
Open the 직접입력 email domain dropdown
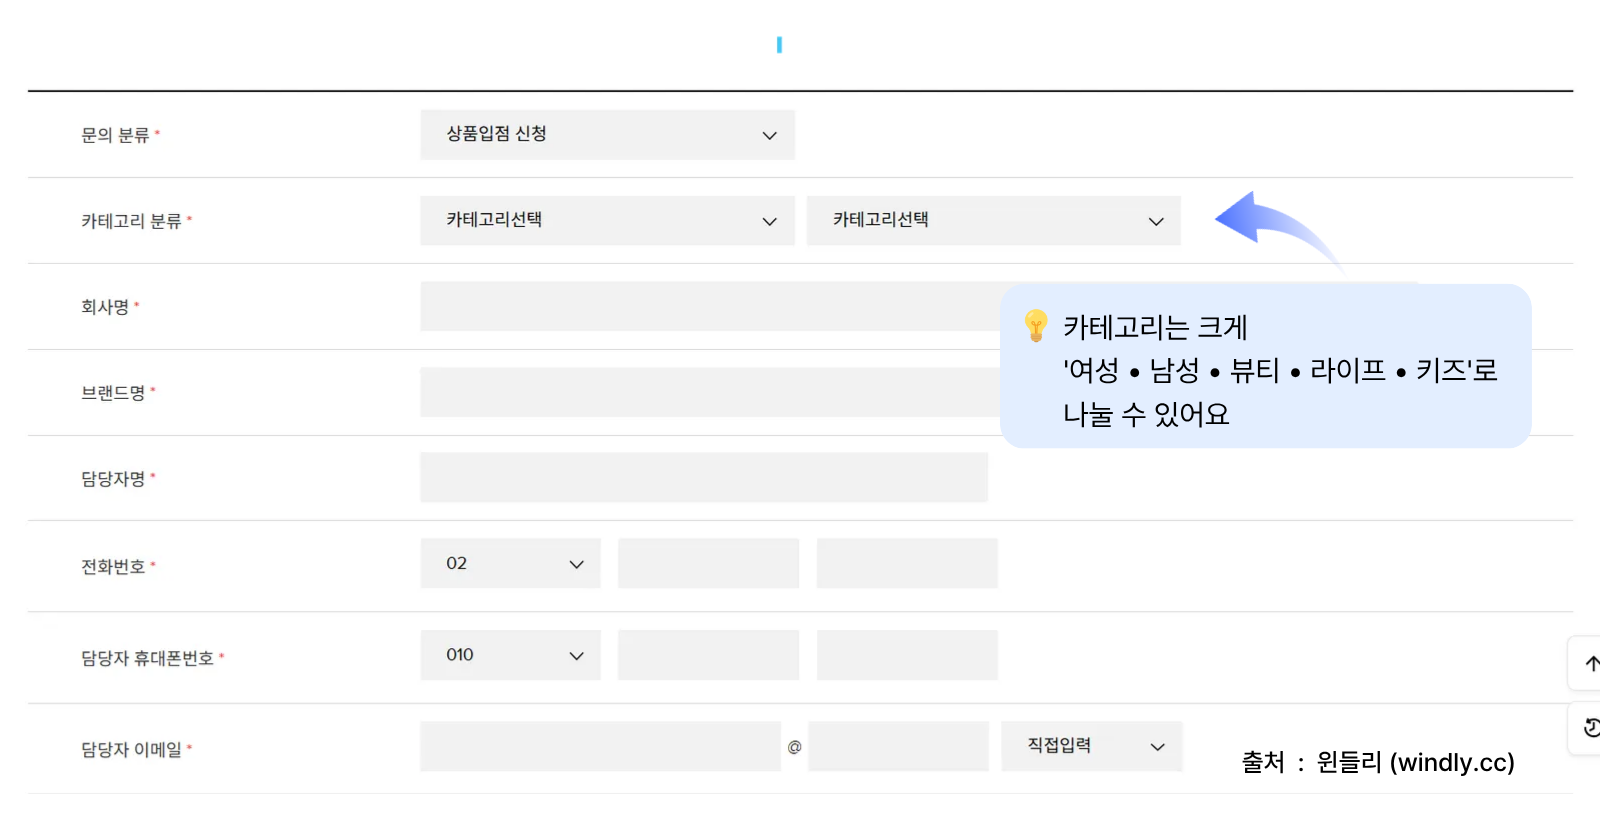(x=1090, y=746)
